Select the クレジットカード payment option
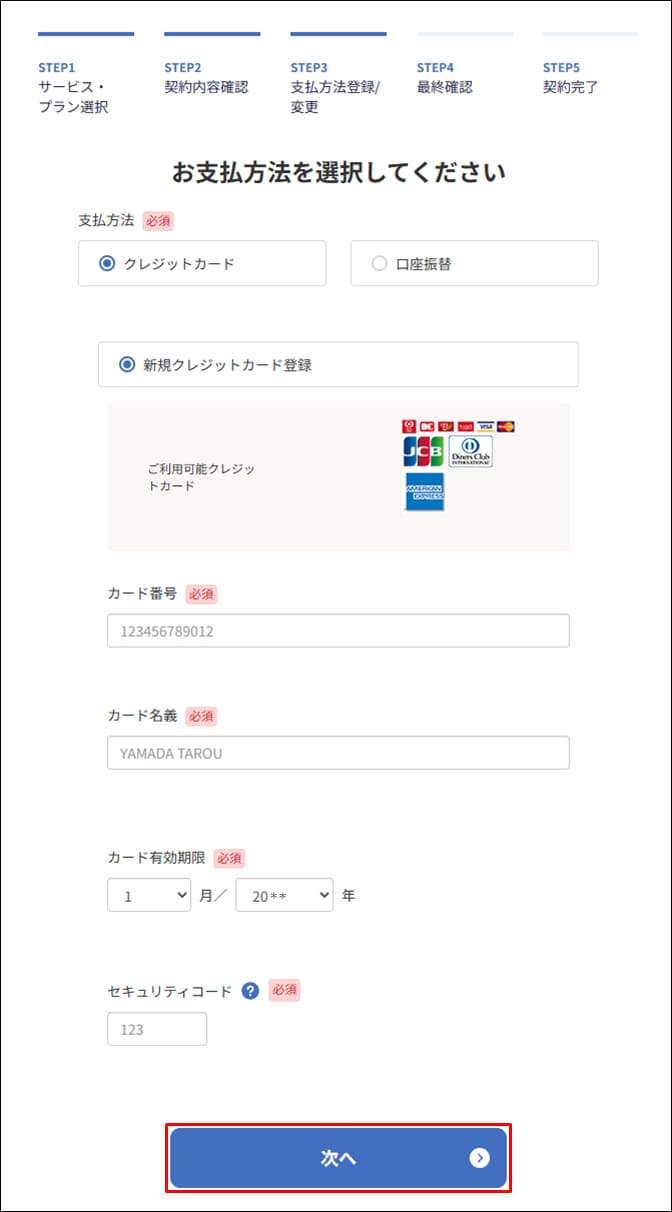672x1212 pixels. (108, 264)
